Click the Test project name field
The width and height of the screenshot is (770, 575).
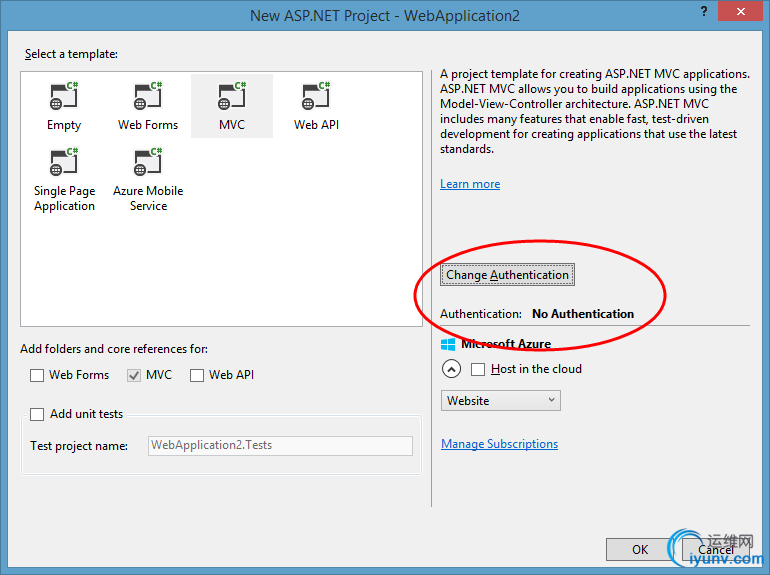click(x=280, y=445)
